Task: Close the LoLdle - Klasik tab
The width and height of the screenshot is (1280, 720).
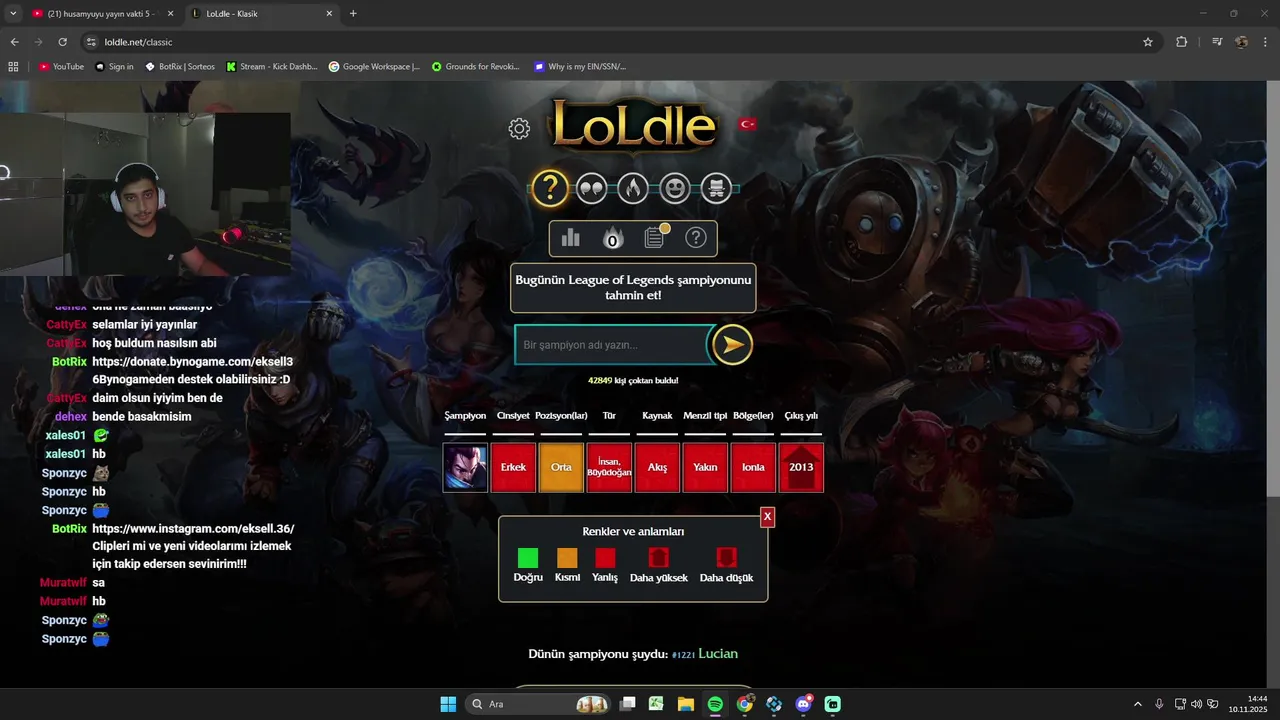Action: tap(329, 14)
